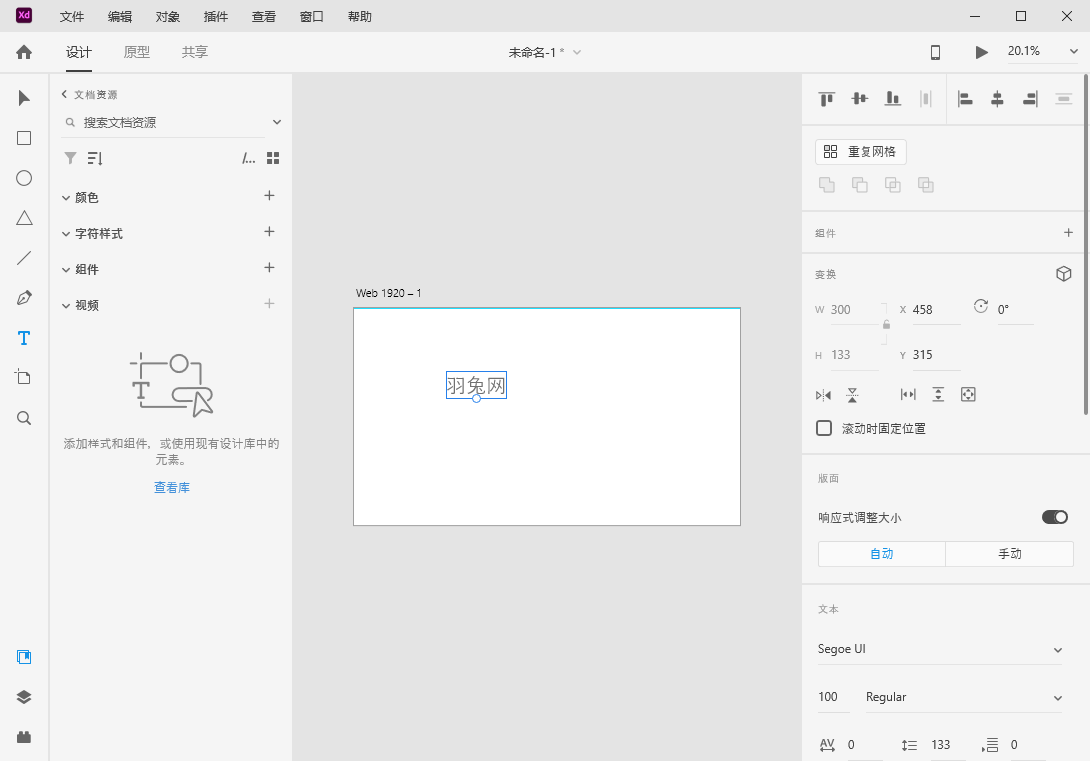Image resolution: width=1090 pixels, height=761 pixels.
Task: Open the Plugins panel icon
Action: [x=24, y=737]
